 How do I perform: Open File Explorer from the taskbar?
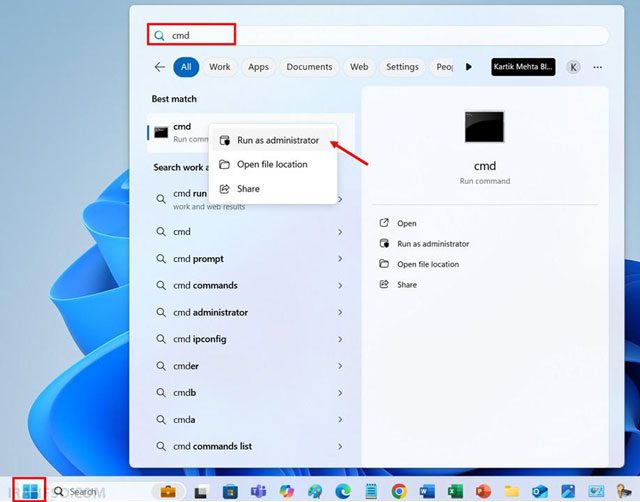[511, 492]
